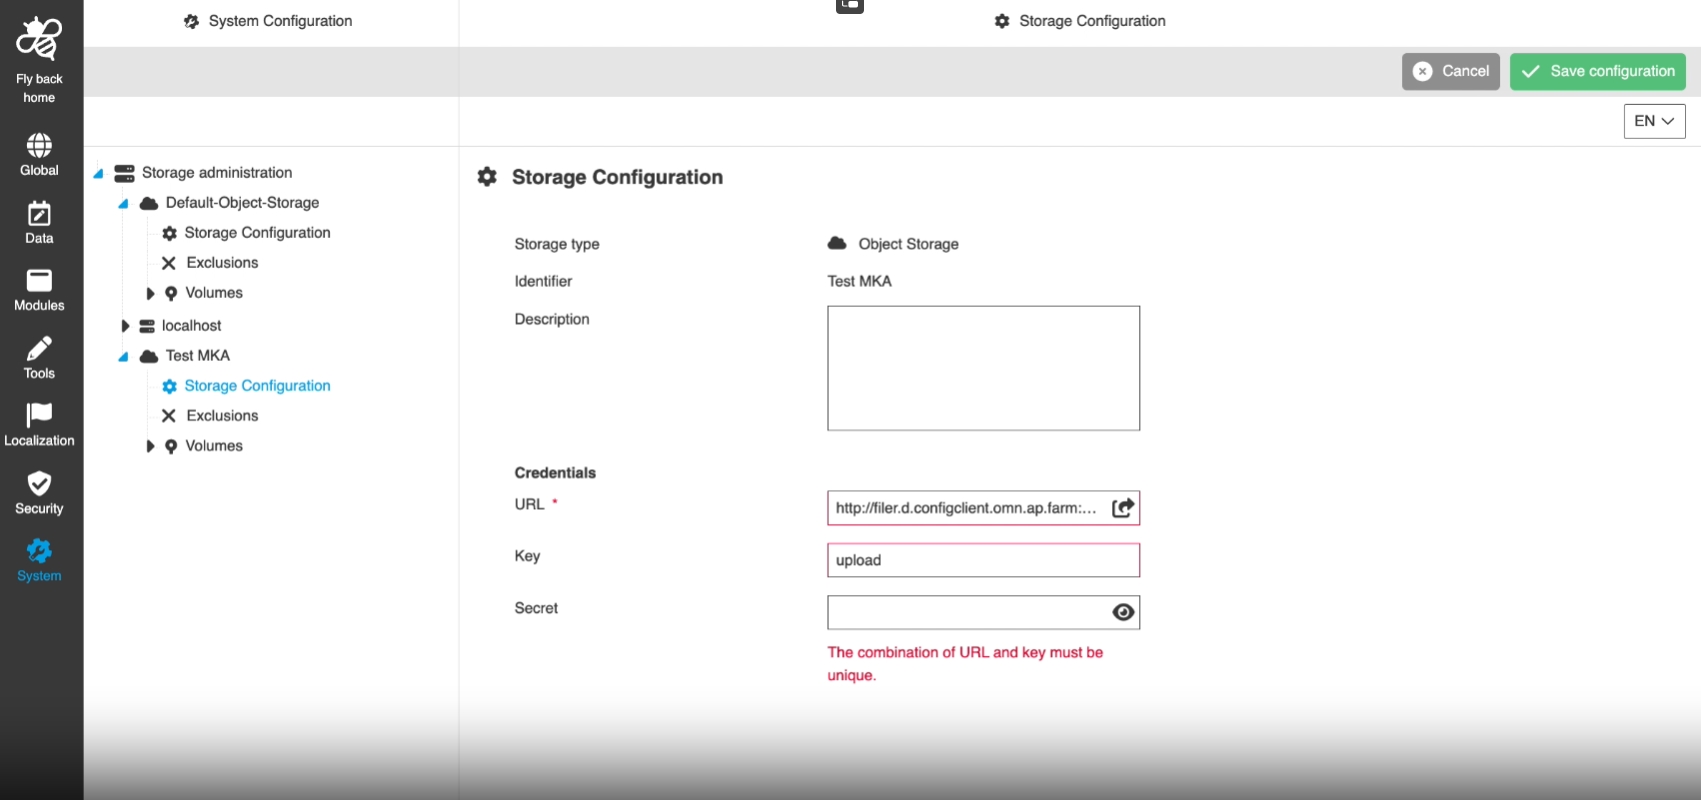Click the Cancel button
Screen dimensions: 1701x800
tap(1450, 71)
